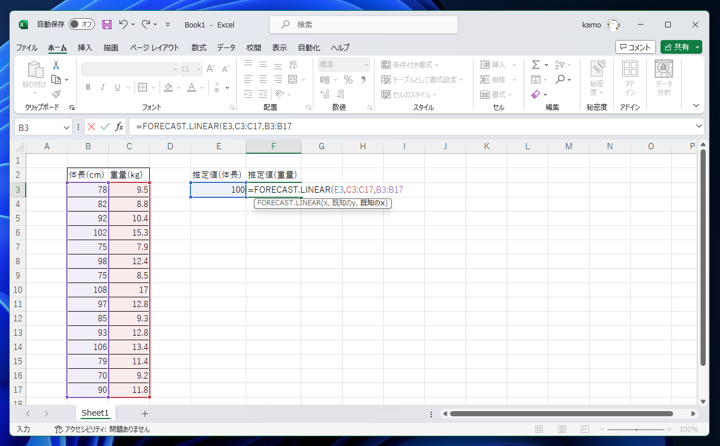The width and height of the screenshot is (720, 446).
Task: Click the zoom slider in status bar
Action: (x=636, y=429)
